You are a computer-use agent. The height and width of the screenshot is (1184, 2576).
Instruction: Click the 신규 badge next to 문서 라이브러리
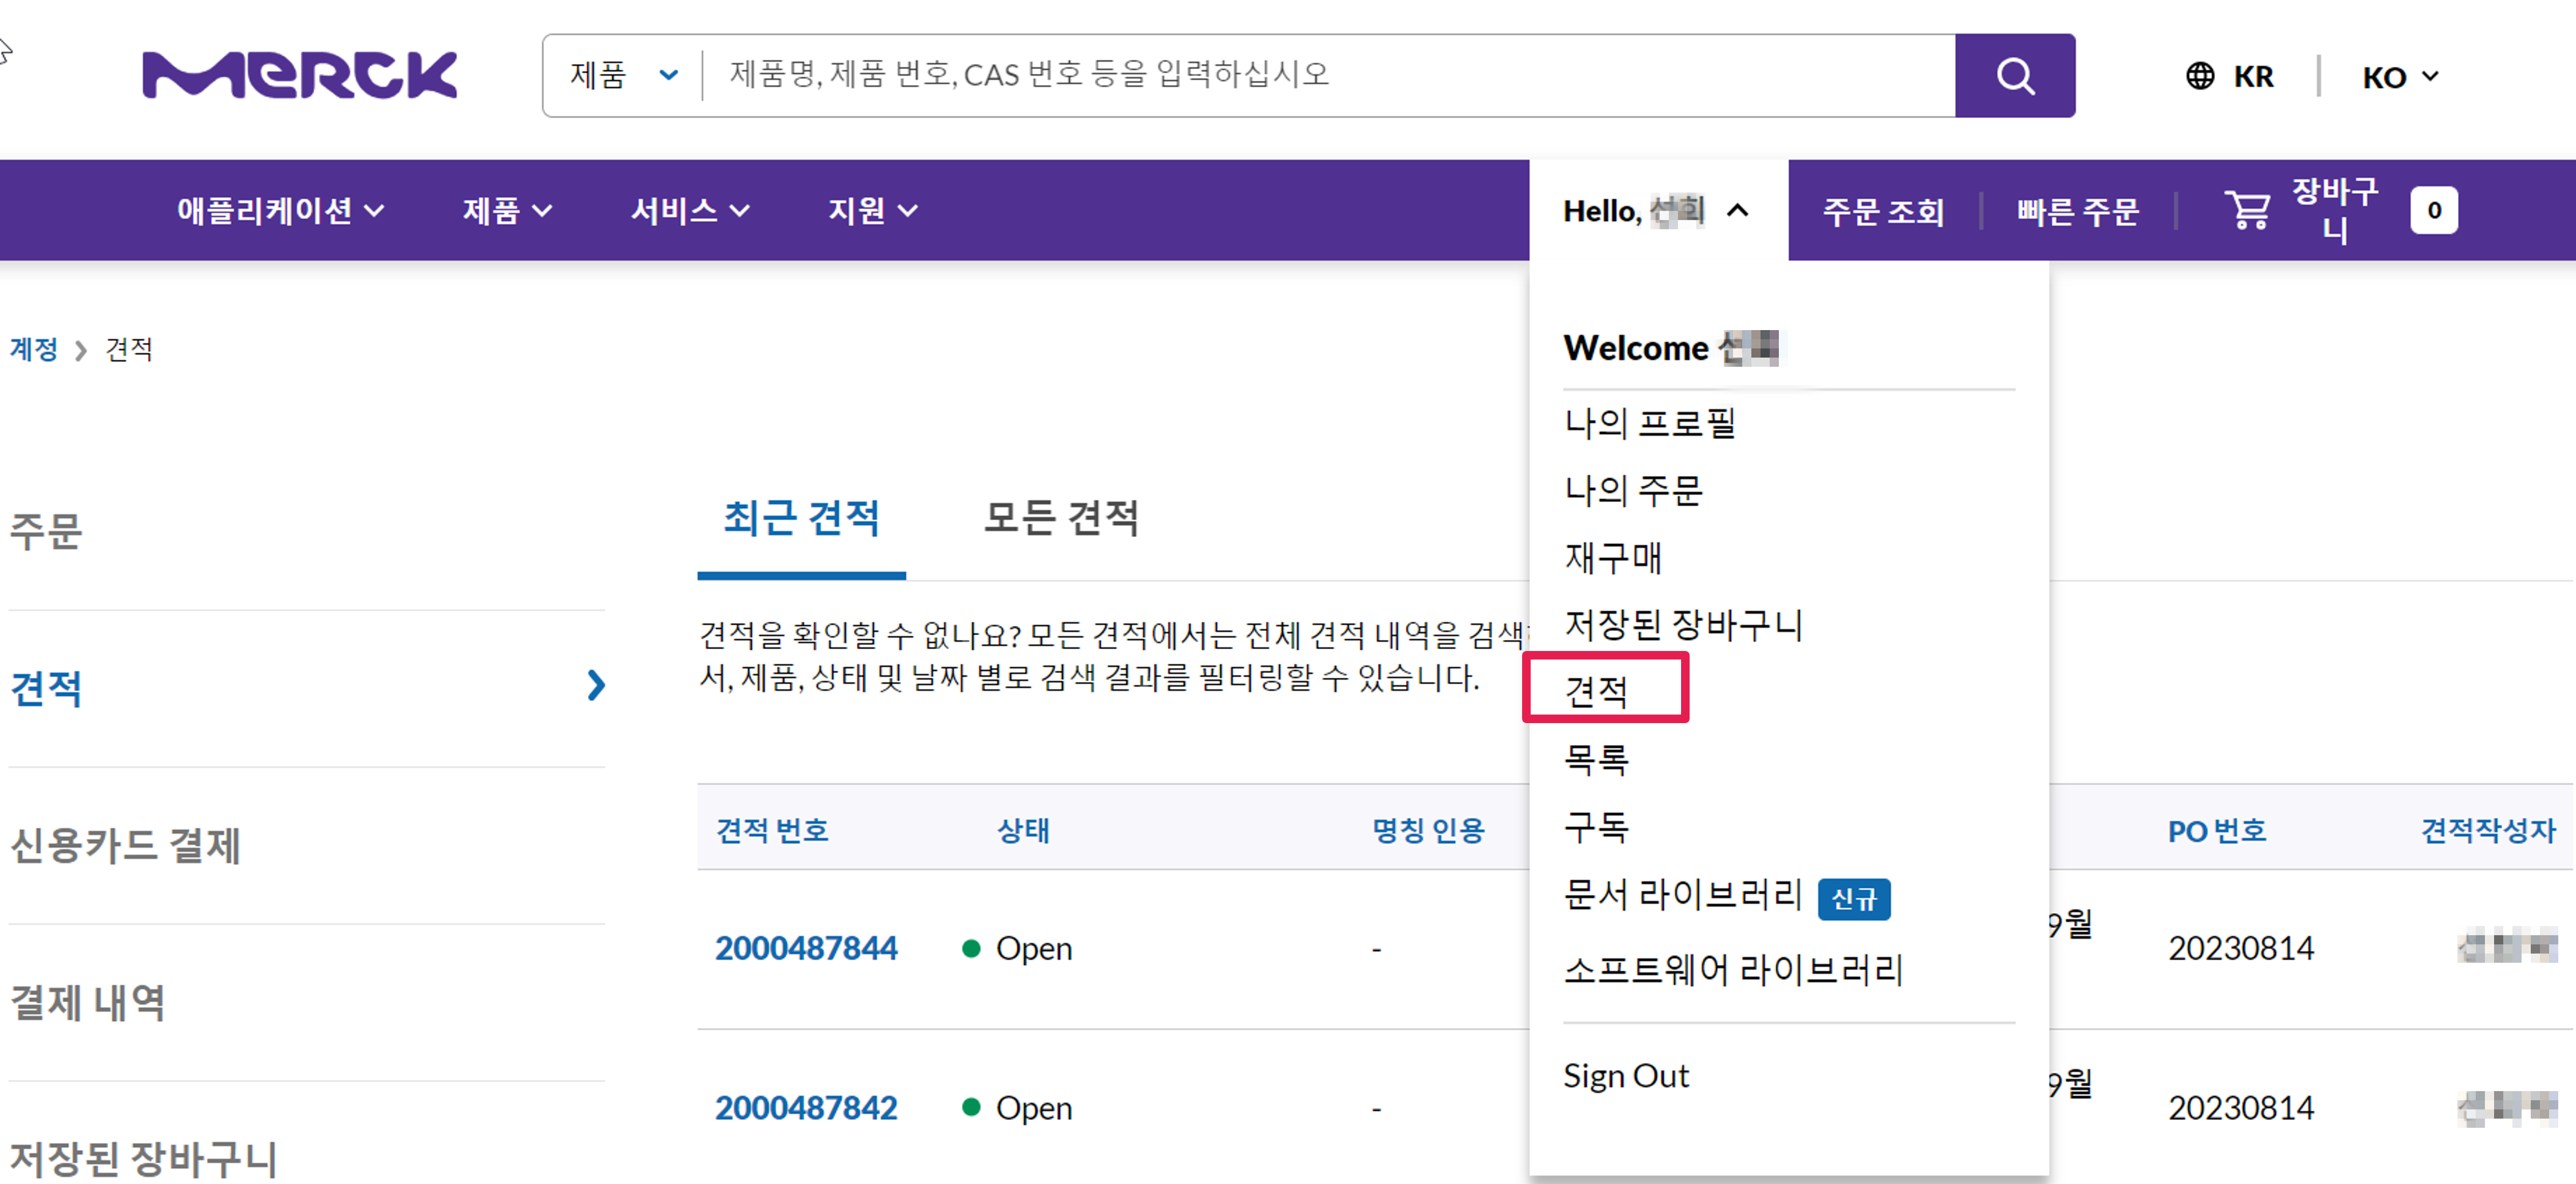[1853, 898]
